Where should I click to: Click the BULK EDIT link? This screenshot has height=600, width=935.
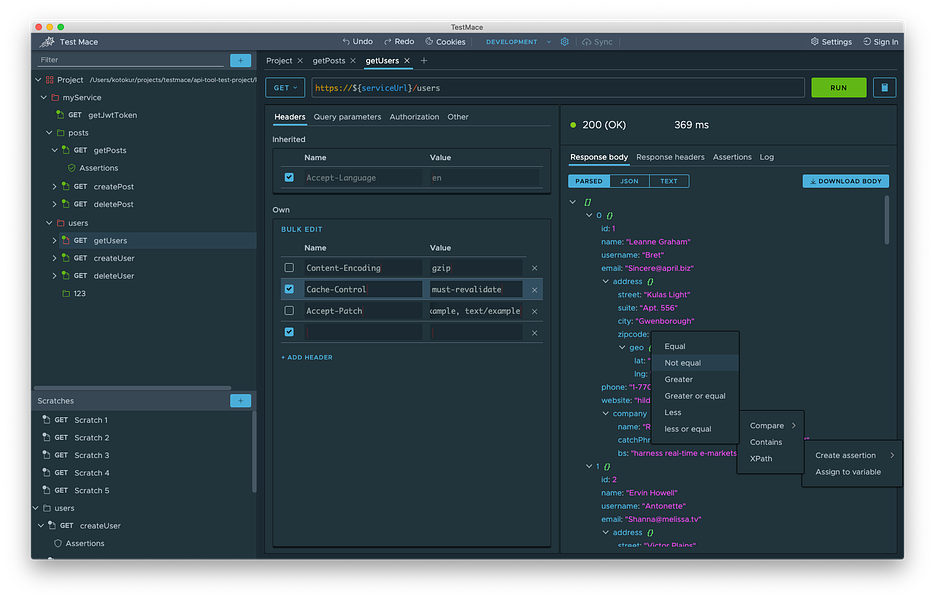(x=302, y=230)
